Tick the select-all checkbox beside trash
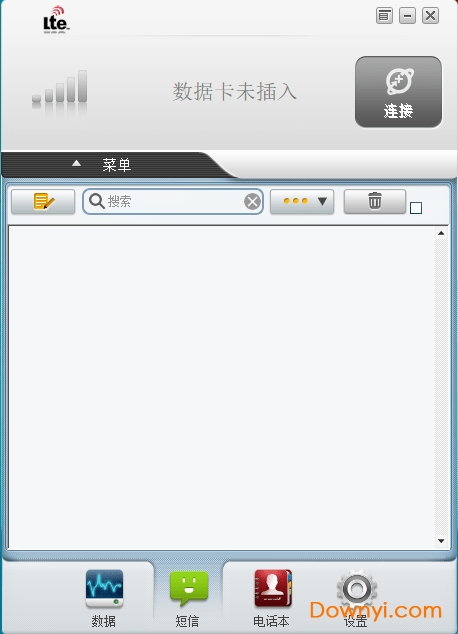This screenshot has height=634, width=458. point(416,208)
